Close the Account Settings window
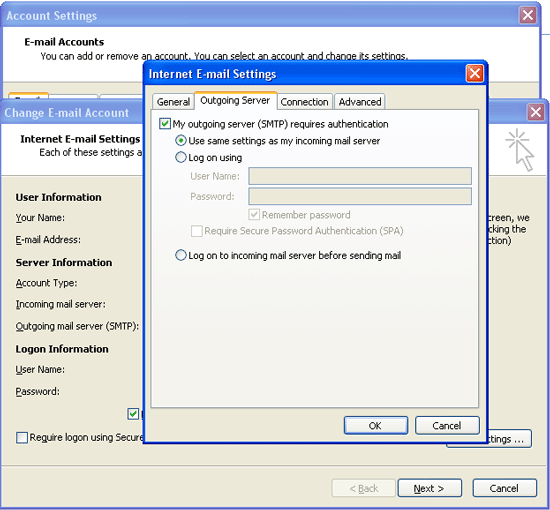 pyautogui.click(x=528, y=15)
